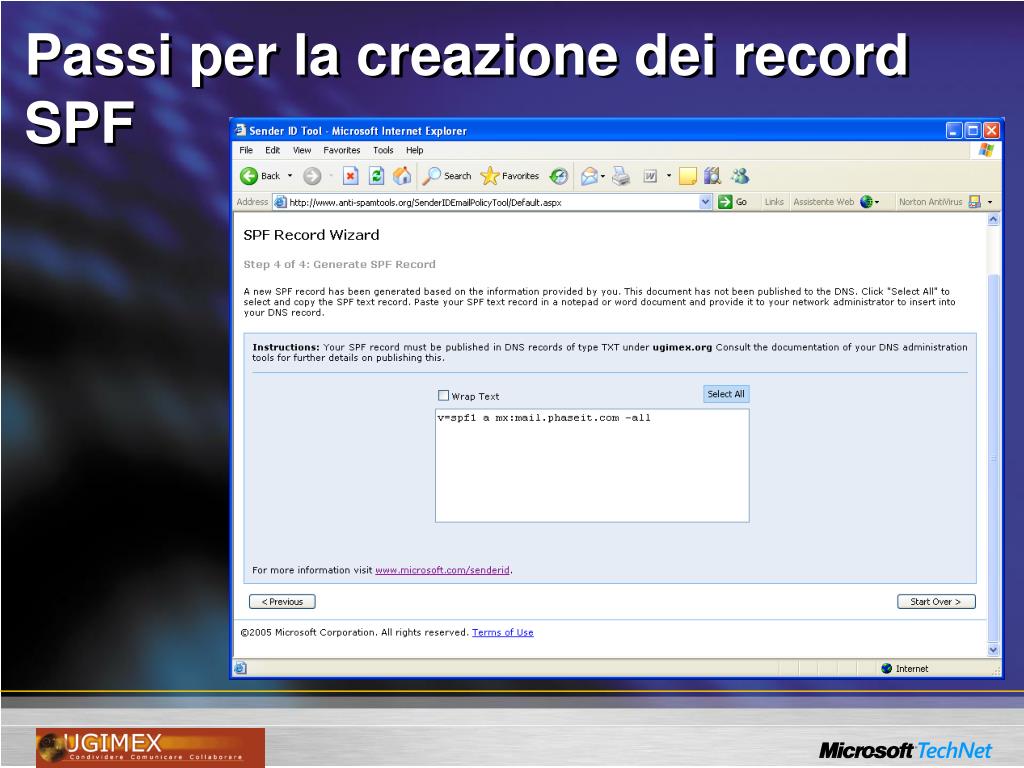Expand the Mail dropdown arrow
1024x768 pixels.
(x=603, y=176)
